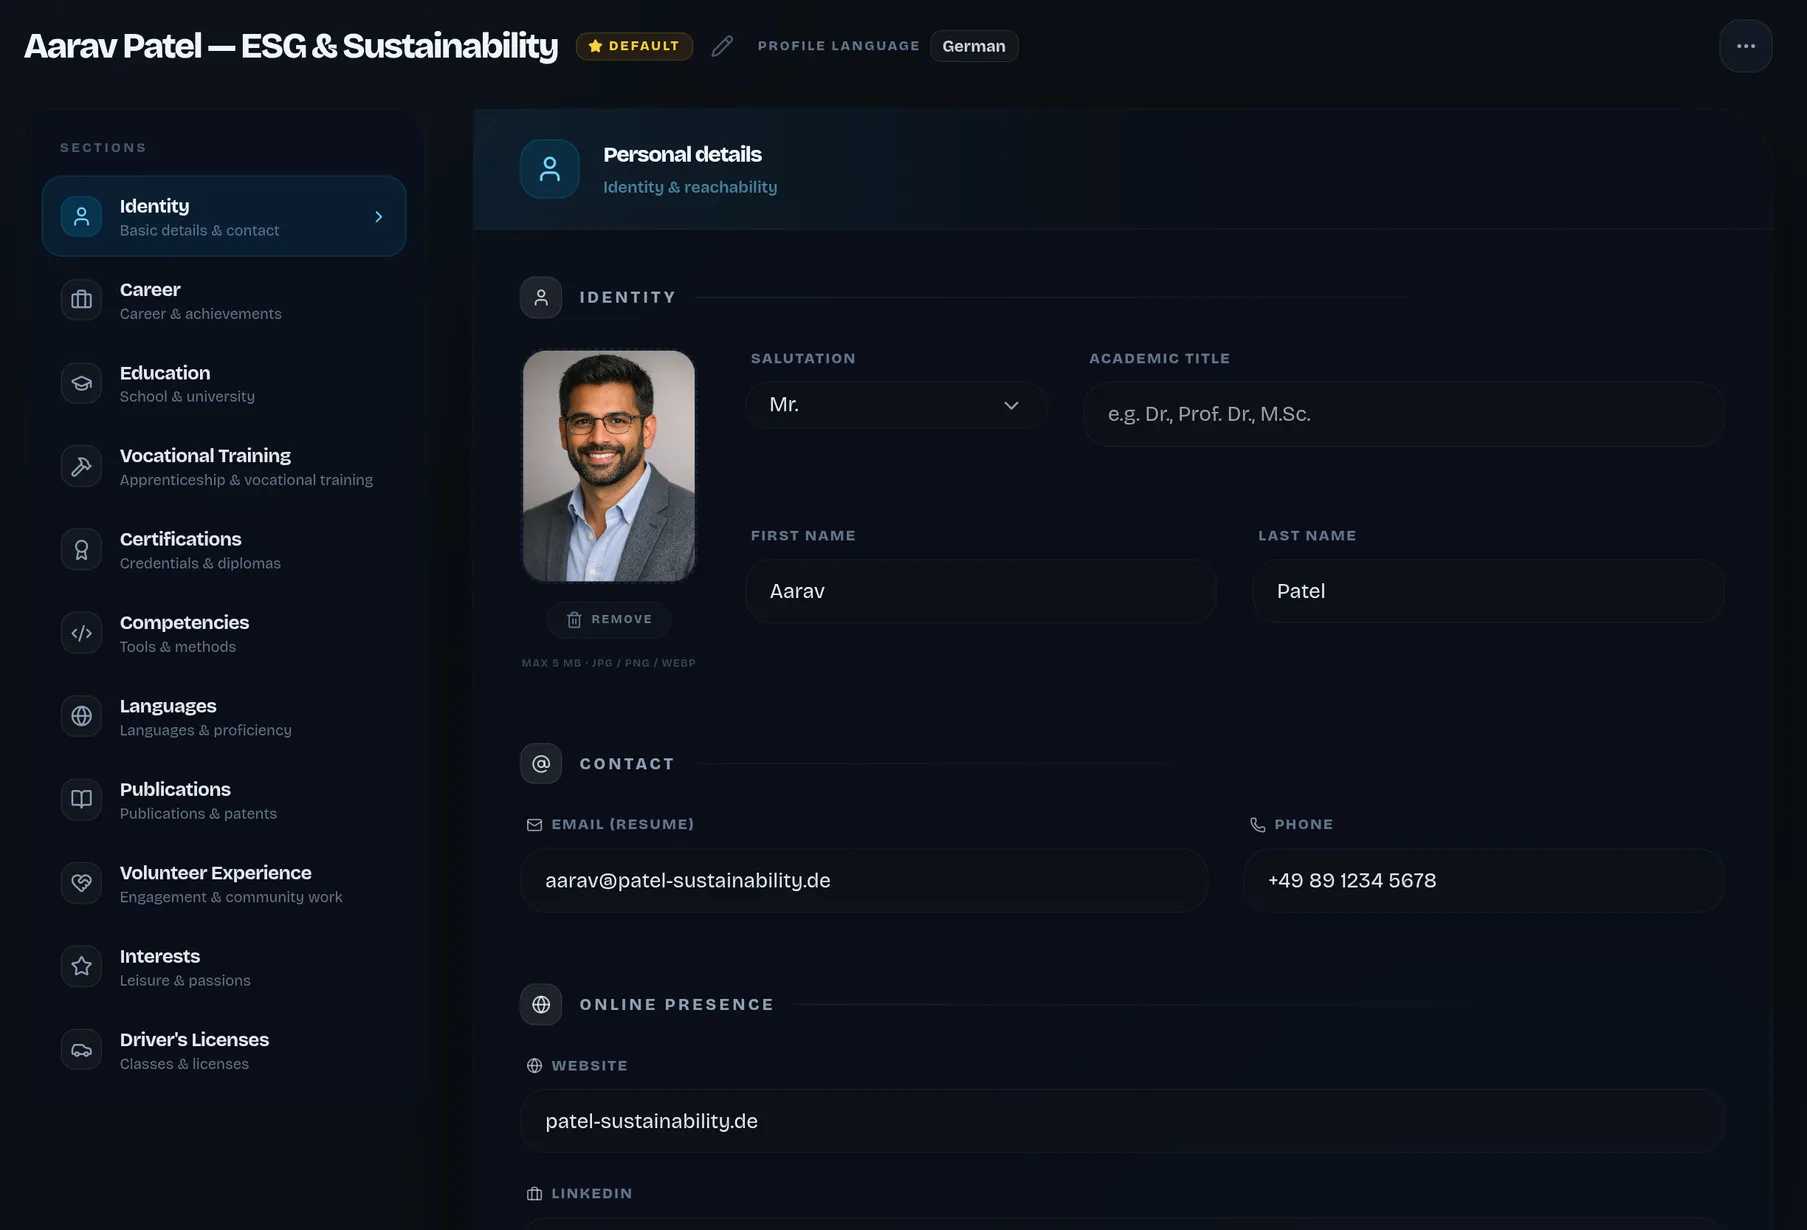Click the Driver's Licenses car icon
1807x1230 pixels.
click(81, 1050)
